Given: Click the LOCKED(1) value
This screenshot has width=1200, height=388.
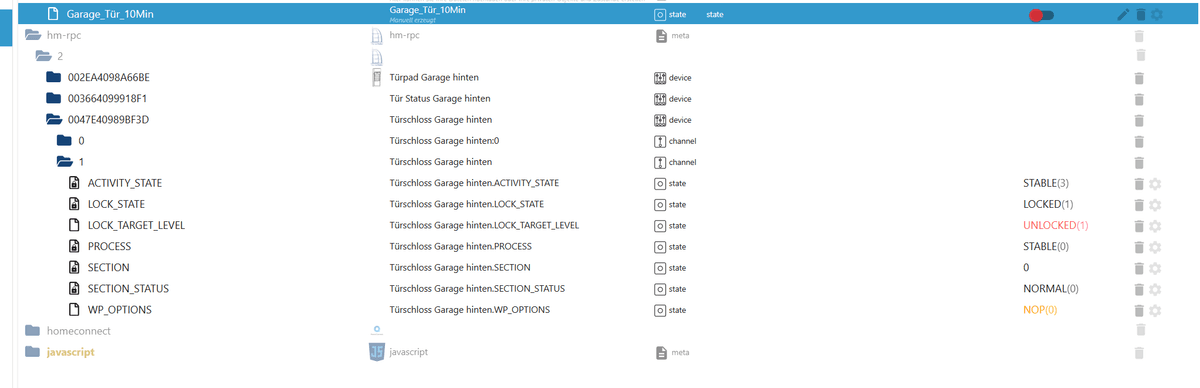Looking at the screenshot, I should (1048, 205).
